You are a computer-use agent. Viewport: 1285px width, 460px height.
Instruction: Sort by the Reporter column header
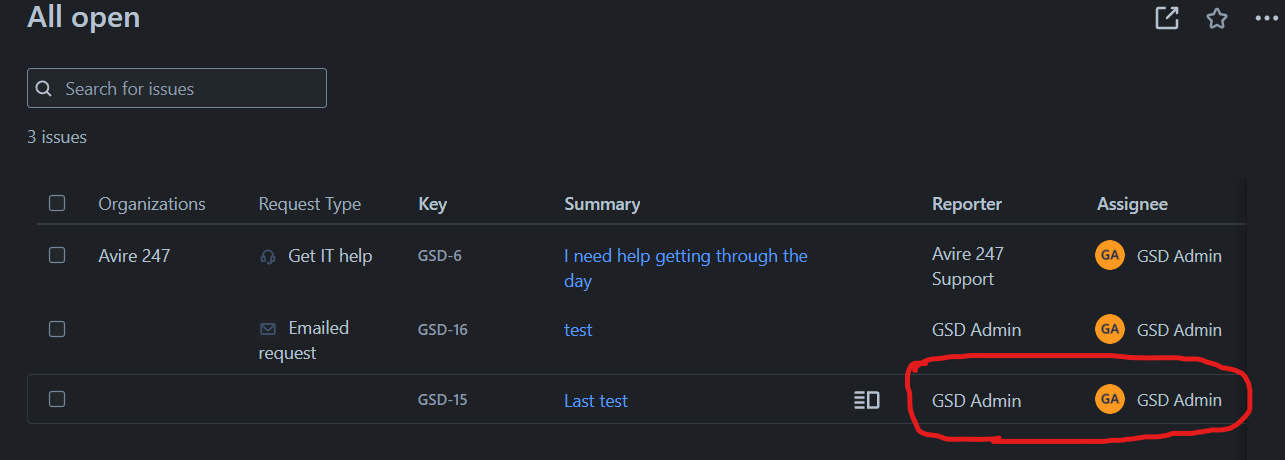click(x=967, y=204)
